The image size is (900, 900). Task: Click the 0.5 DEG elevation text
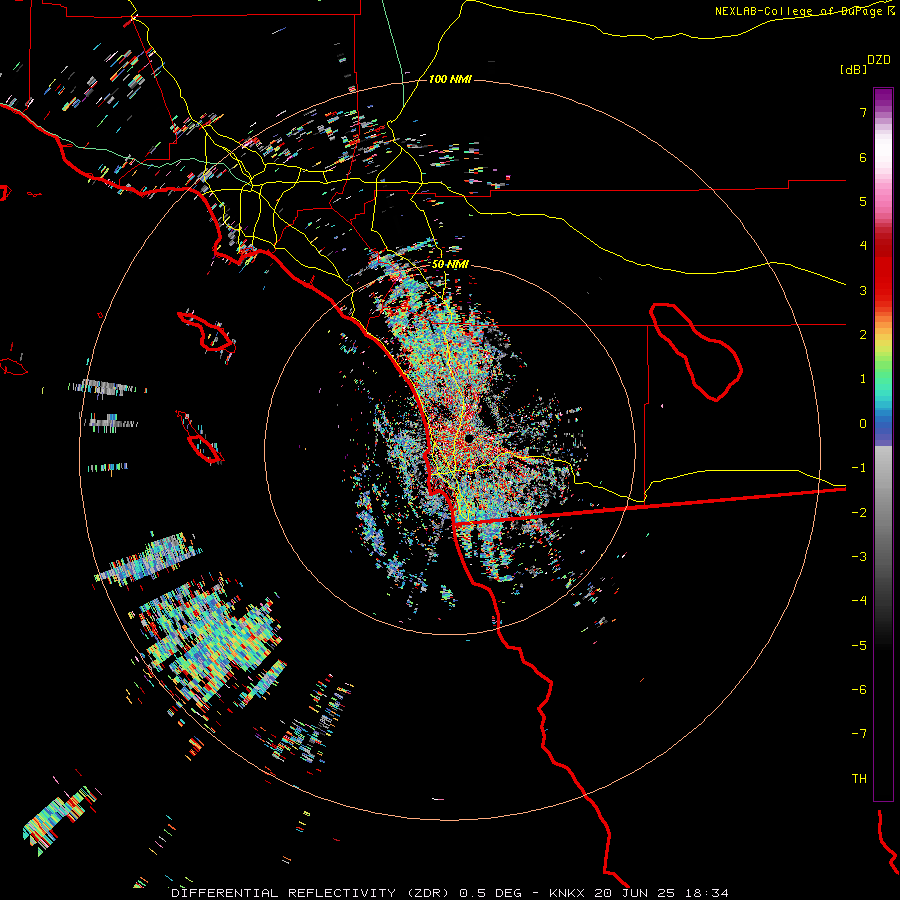(x=491, y=893)
